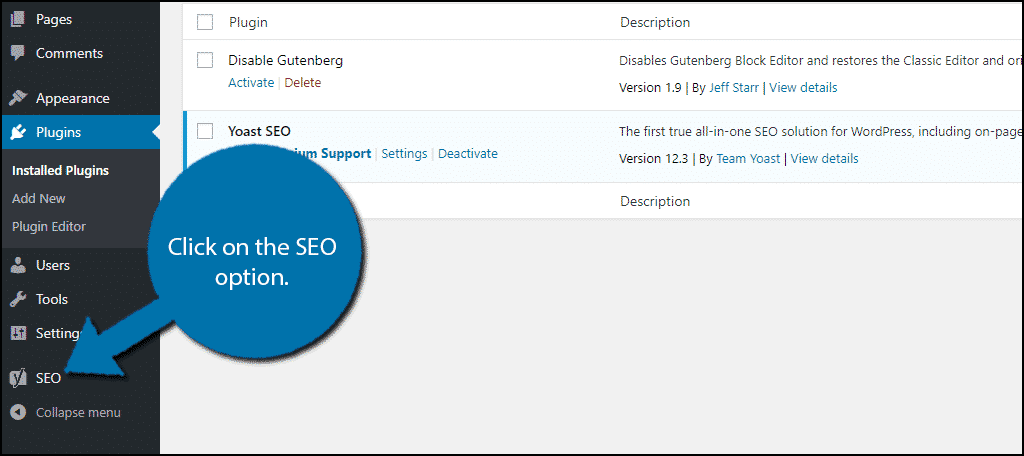Screen dimensions: 1024x456
Task: Click the Users person icon
Action: pos(18,265)
